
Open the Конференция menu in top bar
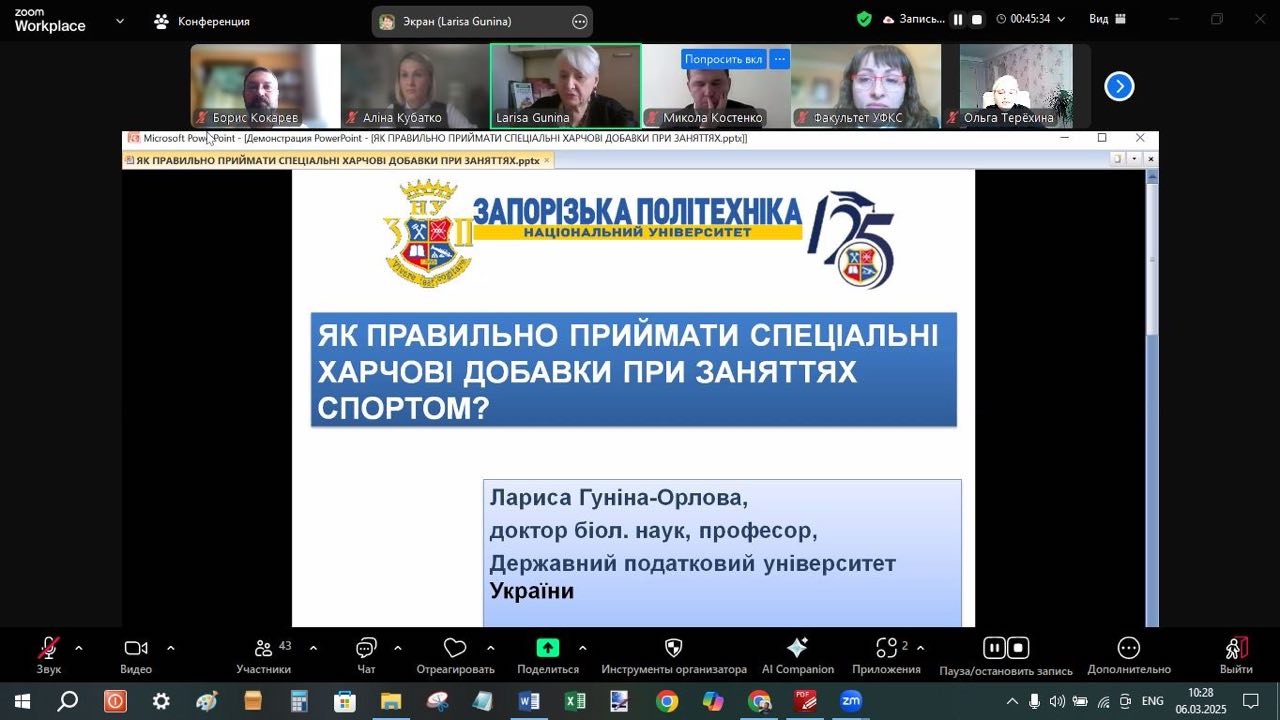(x=202, y=21)
